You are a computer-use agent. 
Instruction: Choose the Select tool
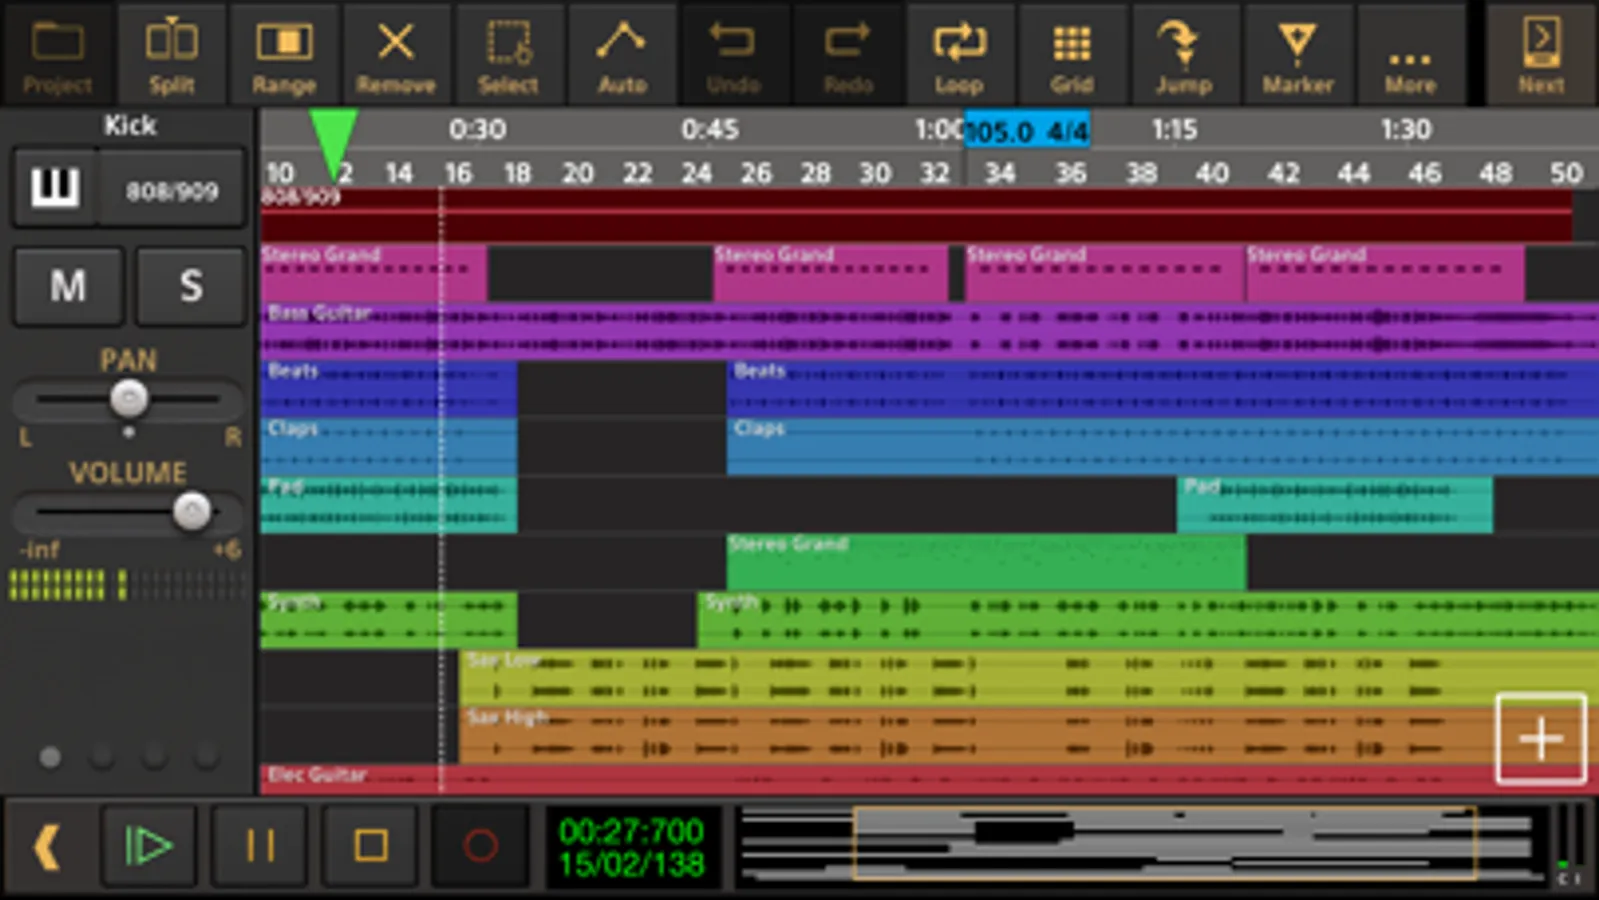(x=508, y=55)
